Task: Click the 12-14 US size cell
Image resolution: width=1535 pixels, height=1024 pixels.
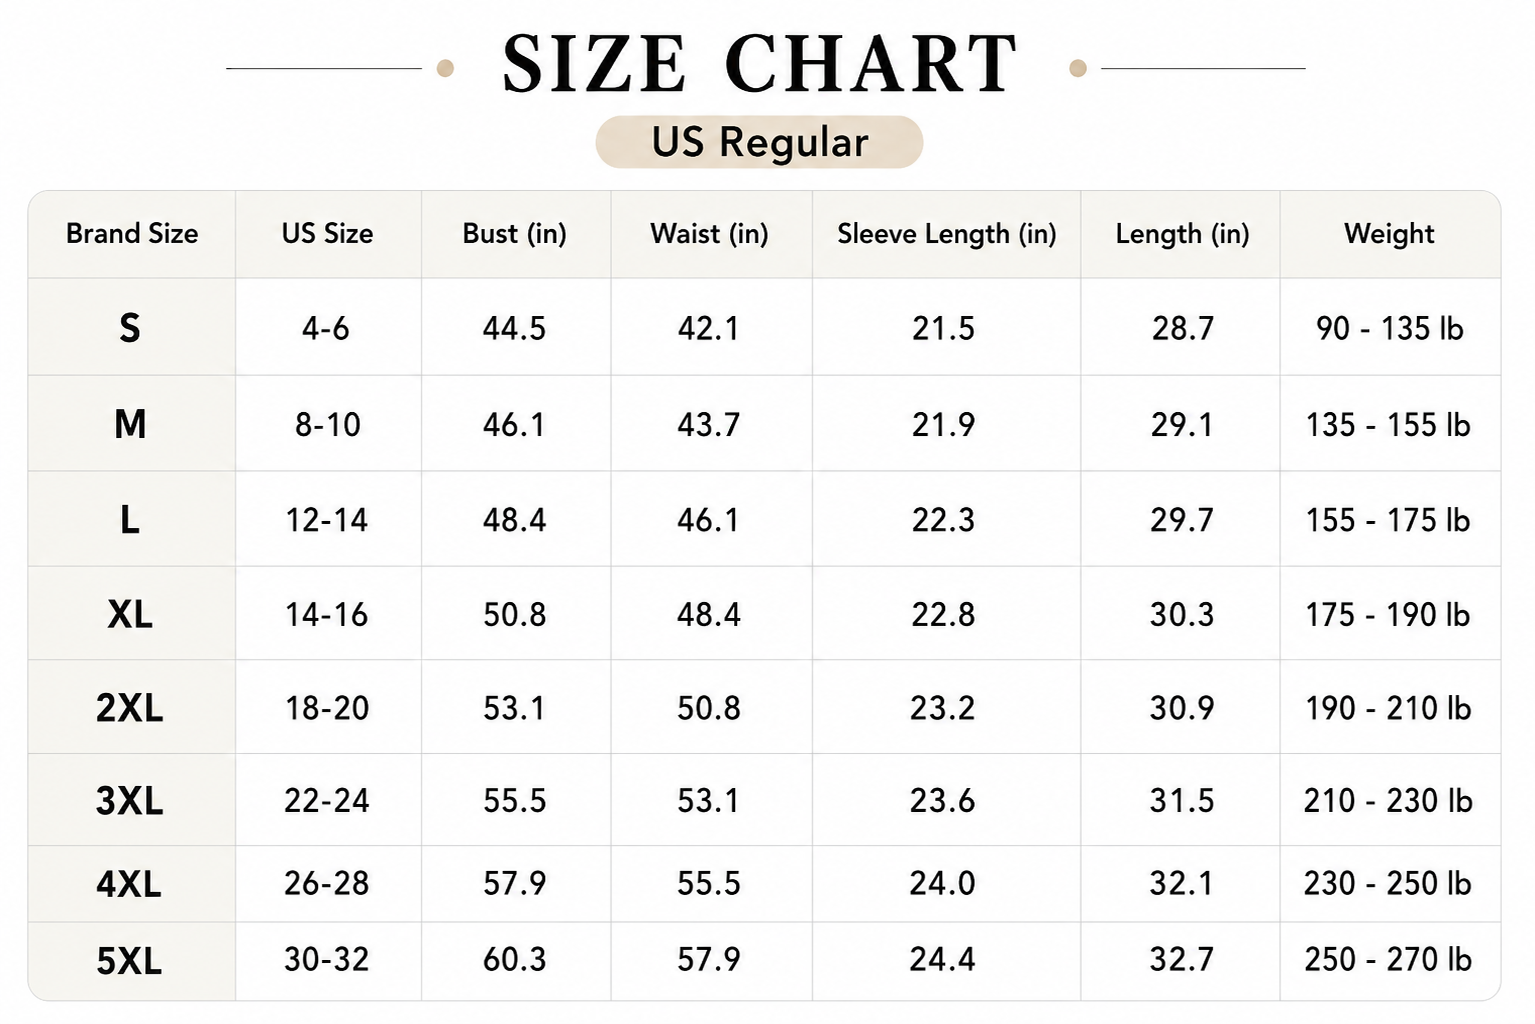Action: coord(327,520)
